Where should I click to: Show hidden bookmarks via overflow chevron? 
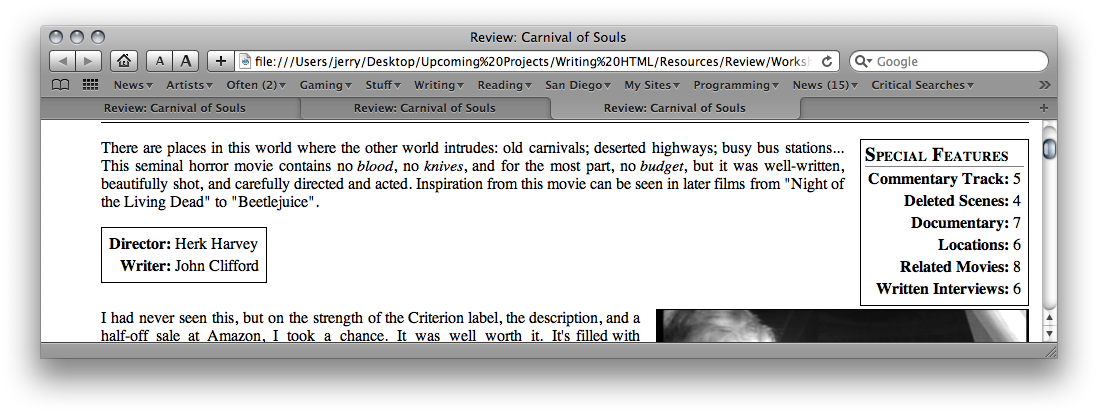coord(1045,85)
